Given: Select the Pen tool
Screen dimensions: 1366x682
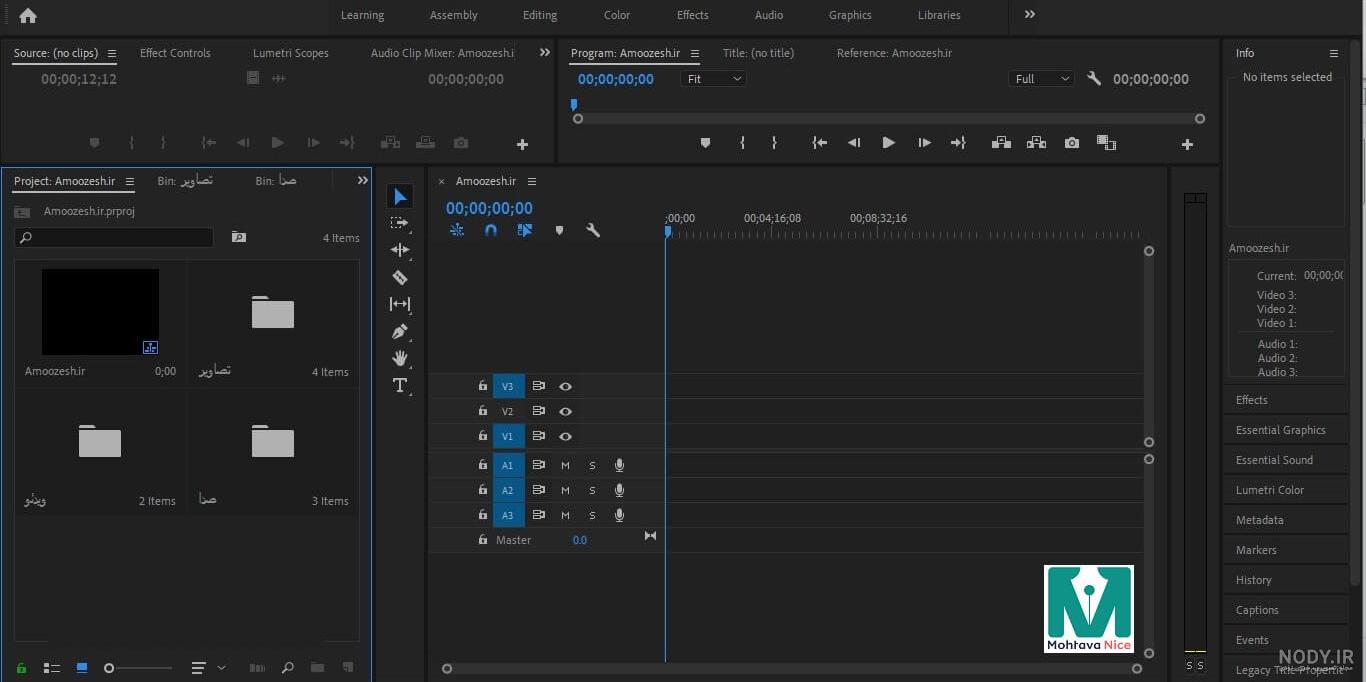Looking at the screenshot, I should tap(400, 331).
